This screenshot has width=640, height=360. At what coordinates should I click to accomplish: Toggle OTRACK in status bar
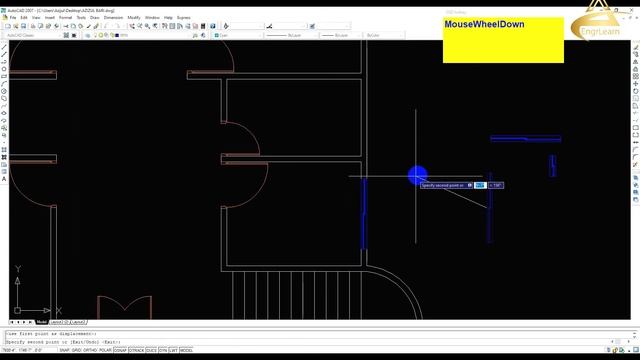pos(136,350)
